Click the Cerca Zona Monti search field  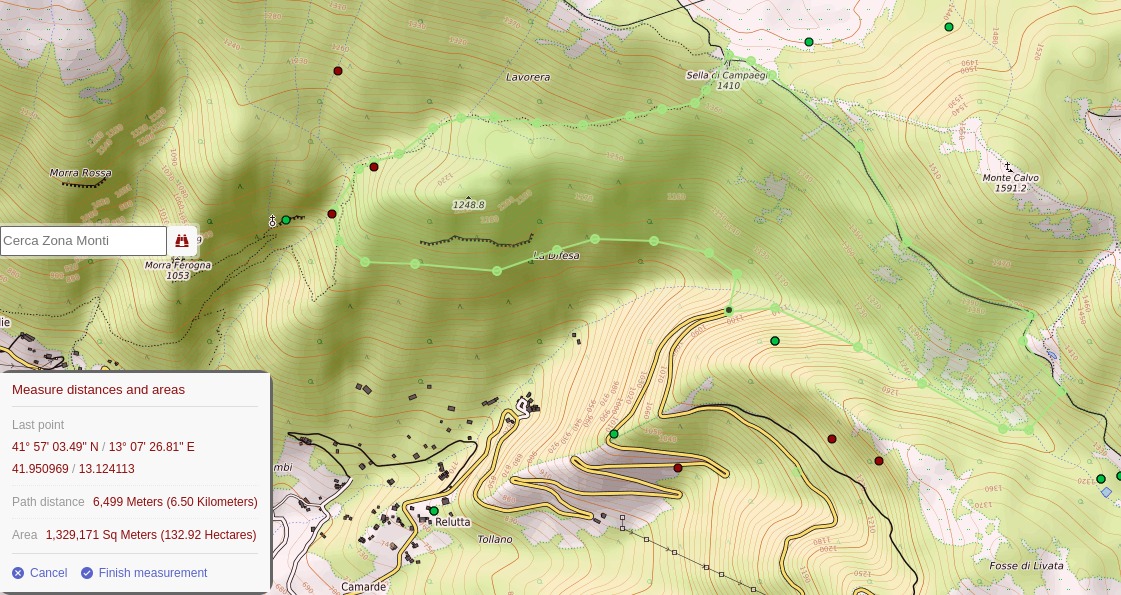(83, 241)
